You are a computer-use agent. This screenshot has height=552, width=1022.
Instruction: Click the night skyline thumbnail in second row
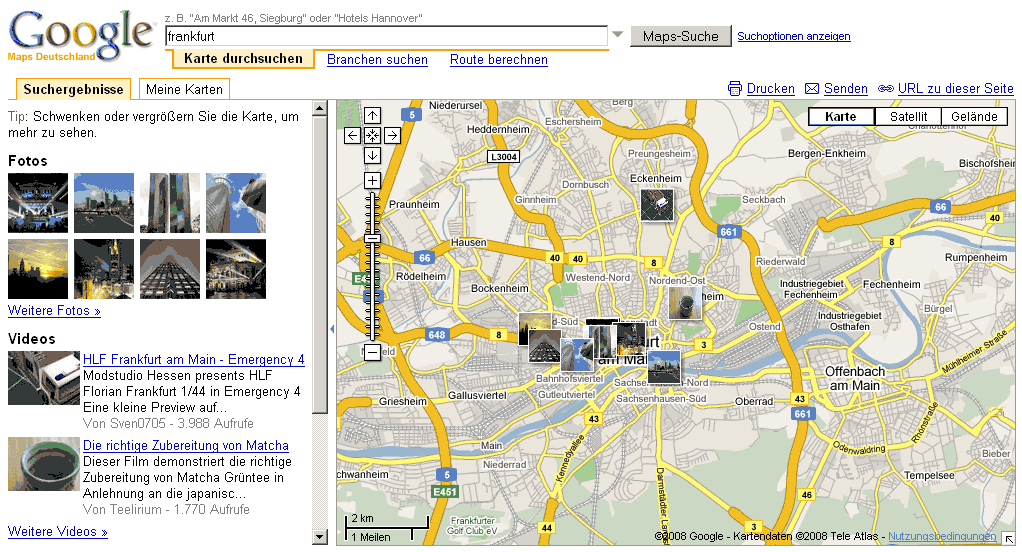click(x=104, y=269)
